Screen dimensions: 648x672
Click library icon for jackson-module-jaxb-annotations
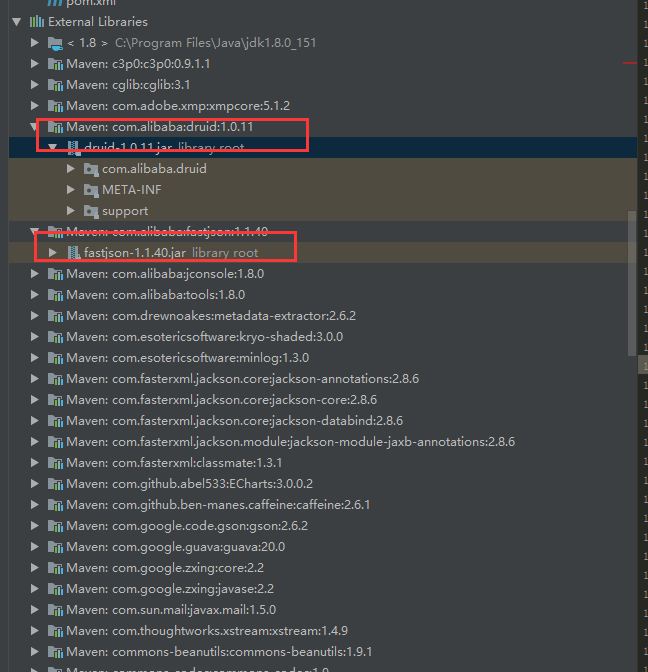(x=55, y=442)
